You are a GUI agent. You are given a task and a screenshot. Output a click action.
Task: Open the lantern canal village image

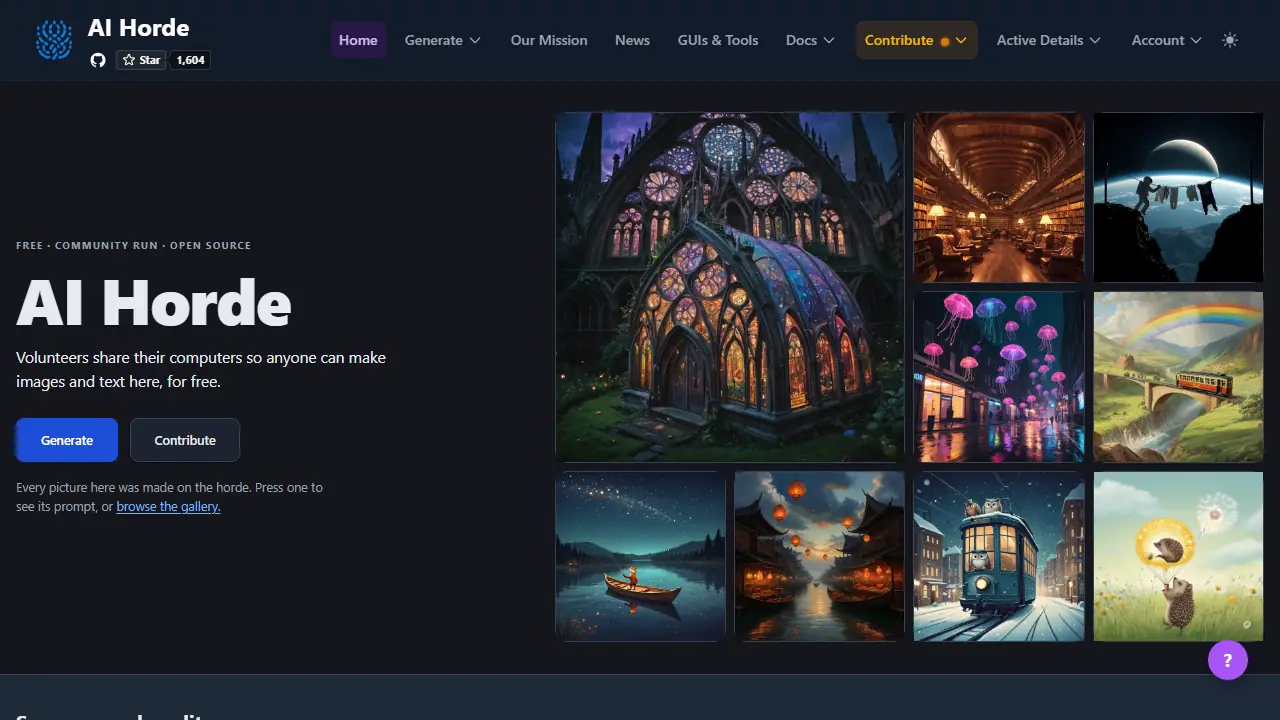820,556
